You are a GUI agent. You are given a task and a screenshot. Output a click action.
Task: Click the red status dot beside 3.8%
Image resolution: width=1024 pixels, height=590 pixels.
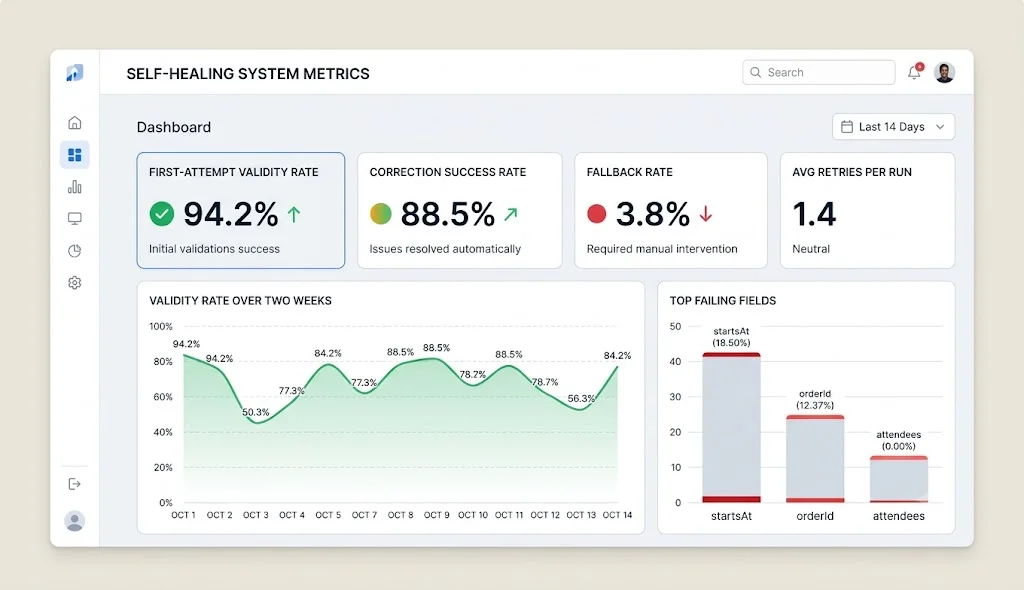point(597,214)
